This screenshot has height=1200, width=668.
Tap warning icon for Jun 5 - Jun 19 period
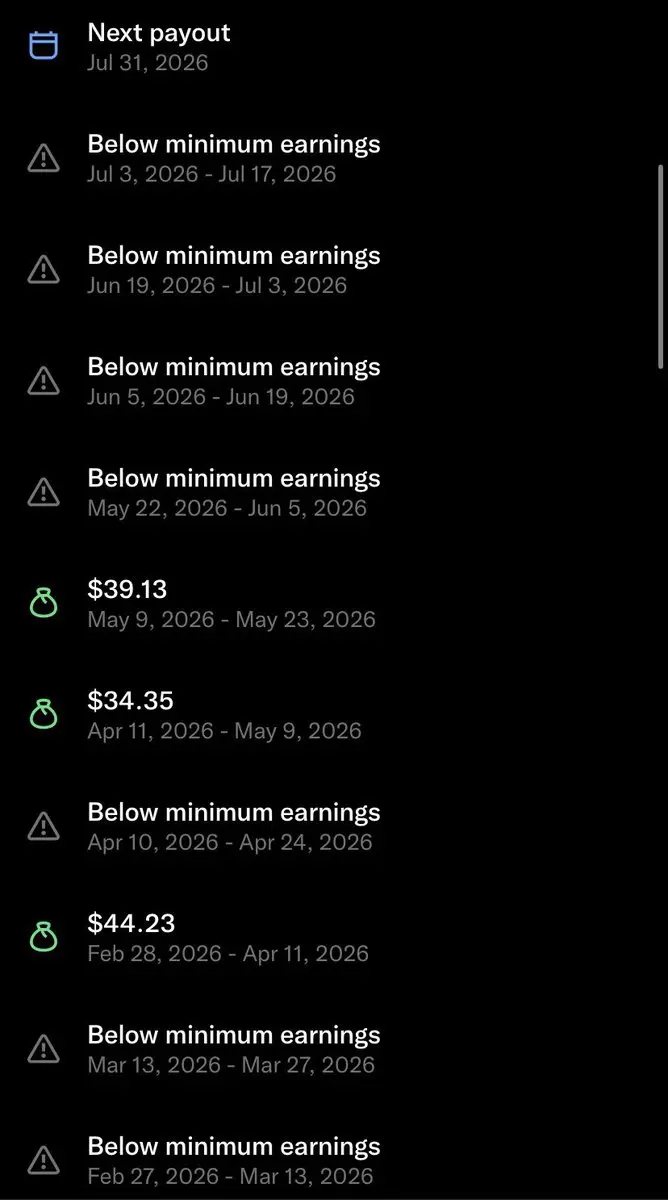click(x=43, y=381)
